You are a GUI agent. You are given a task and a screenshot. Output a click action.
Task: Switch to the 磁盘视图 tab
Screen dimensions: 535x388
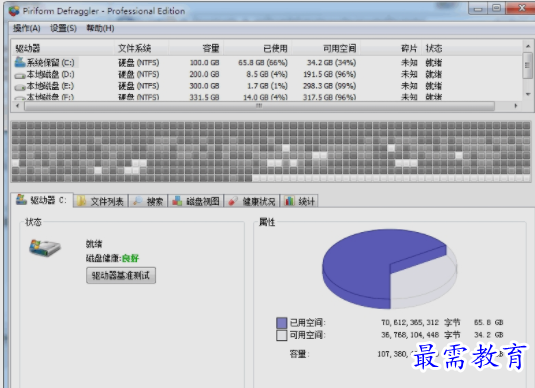(196, 201)
